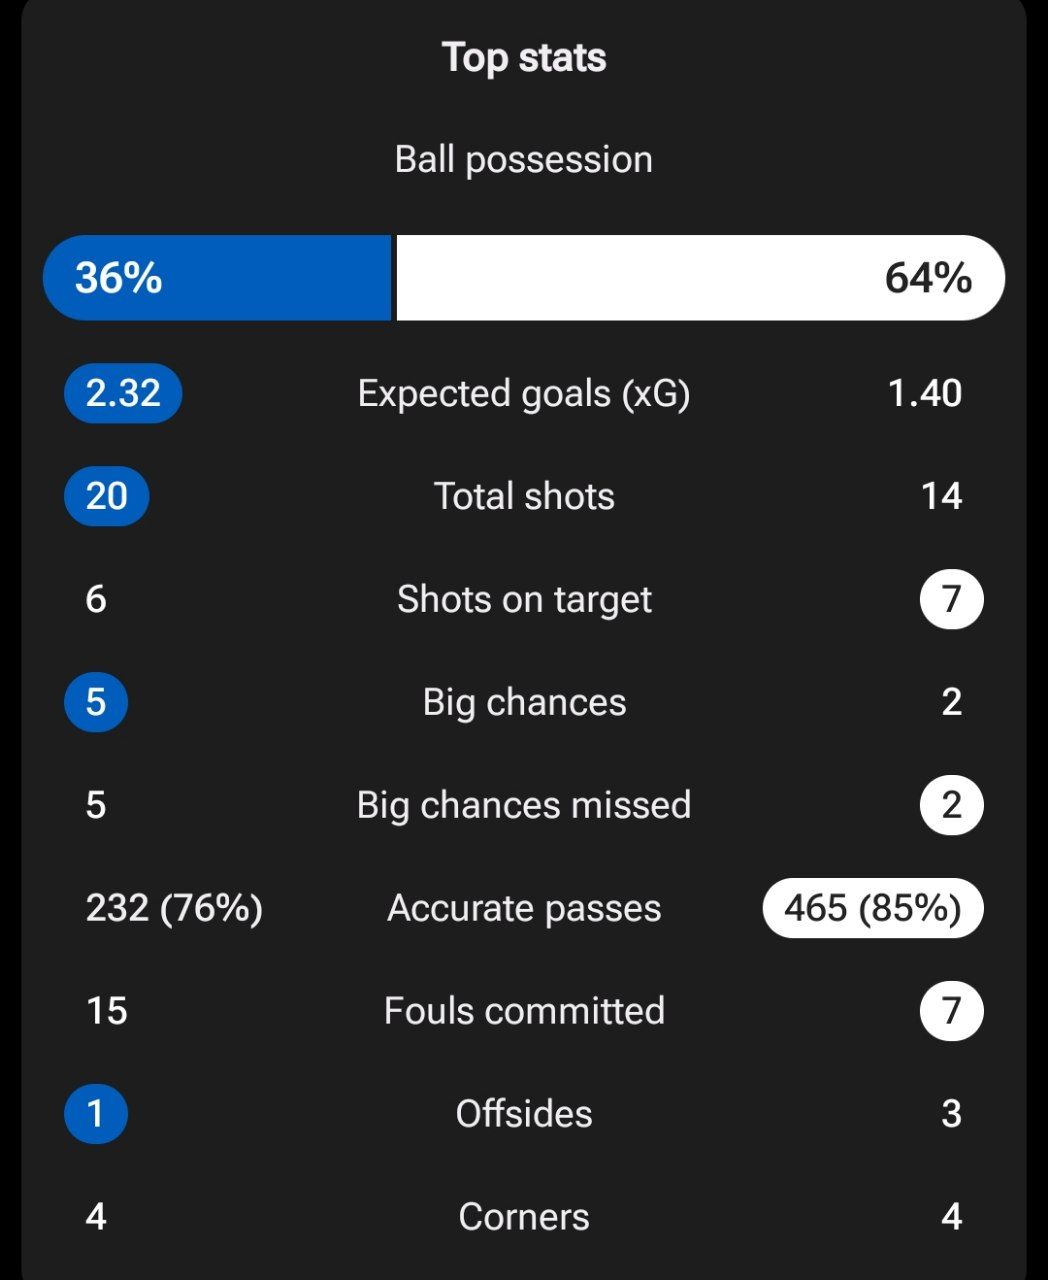The height and width of the screenshot is (1280, 1048).
Task: Click the 2.32 expected goals badge
Action: [123, 393]
